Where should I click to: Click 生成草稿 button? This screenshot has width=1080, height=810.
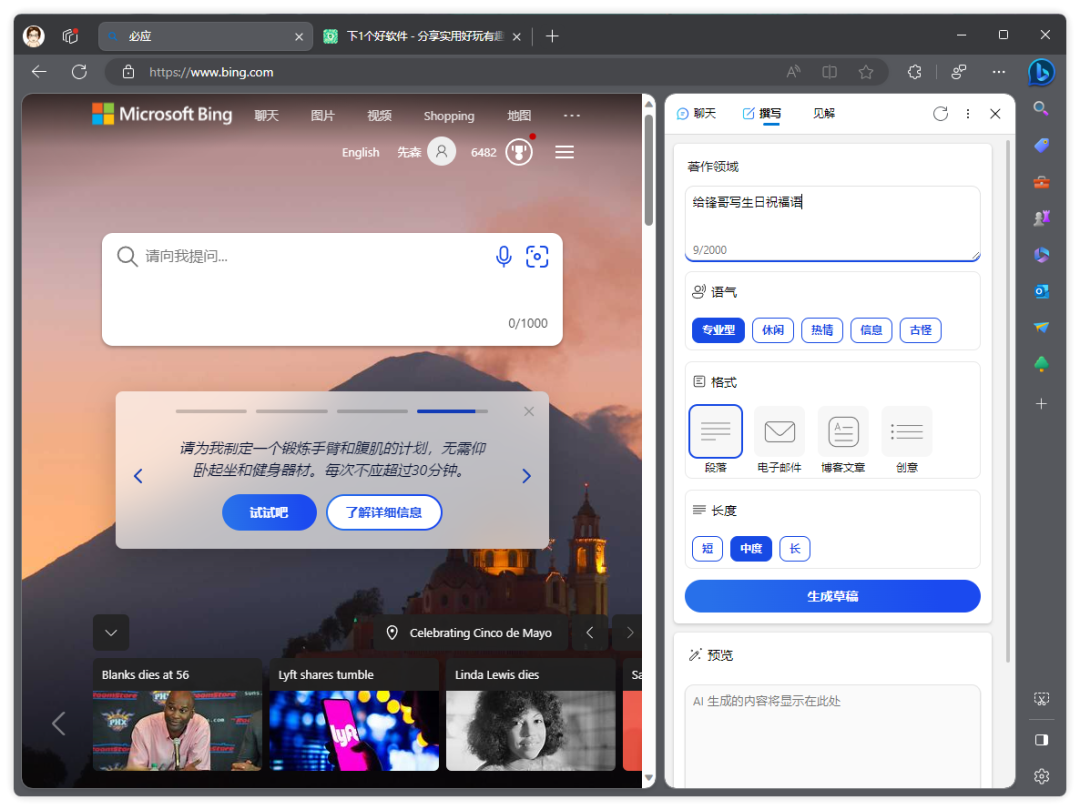coord(832,596)
